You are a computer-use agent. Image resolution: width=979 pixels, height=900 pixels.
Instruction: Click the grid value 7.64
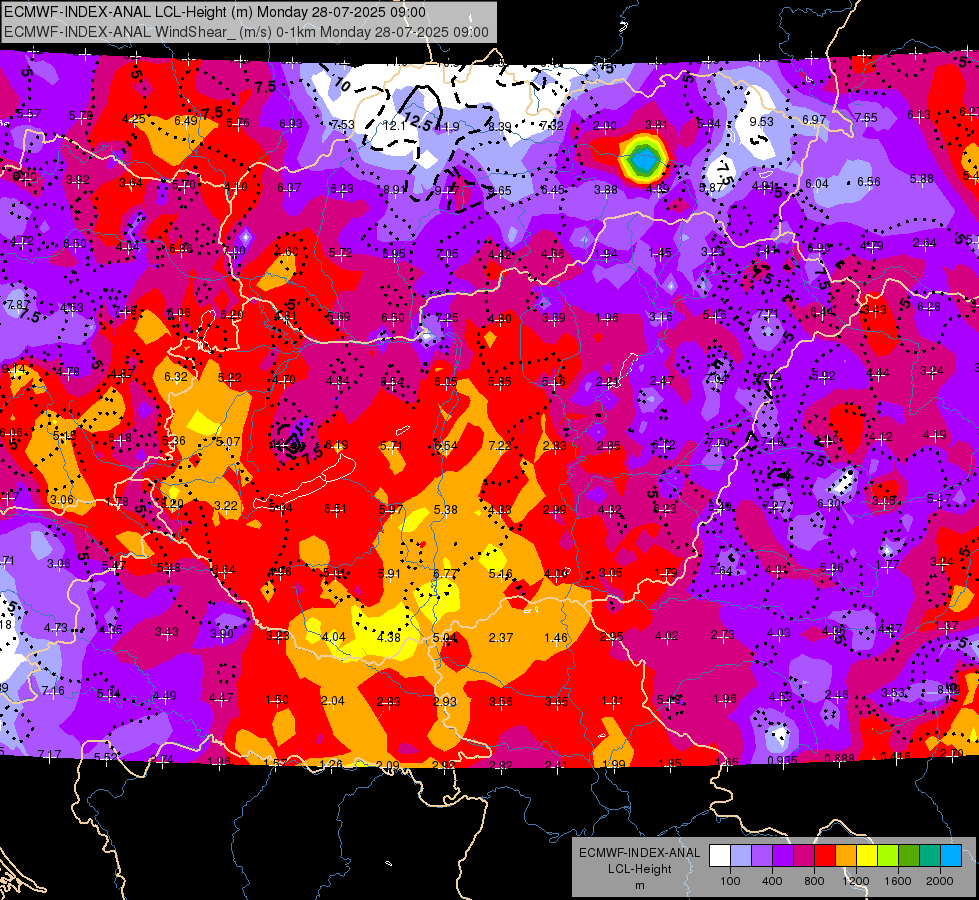coord(721,571)
